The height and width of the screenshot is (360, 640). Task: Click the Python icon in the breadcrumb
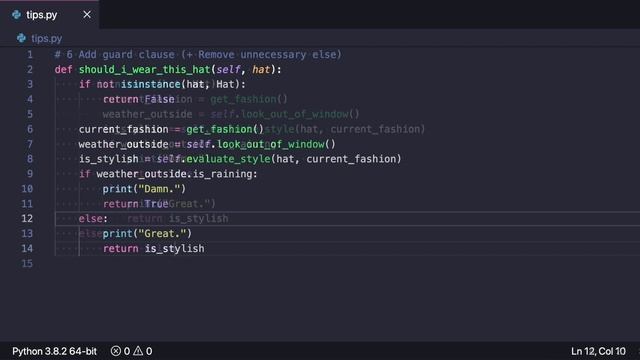tap(21, 38)
